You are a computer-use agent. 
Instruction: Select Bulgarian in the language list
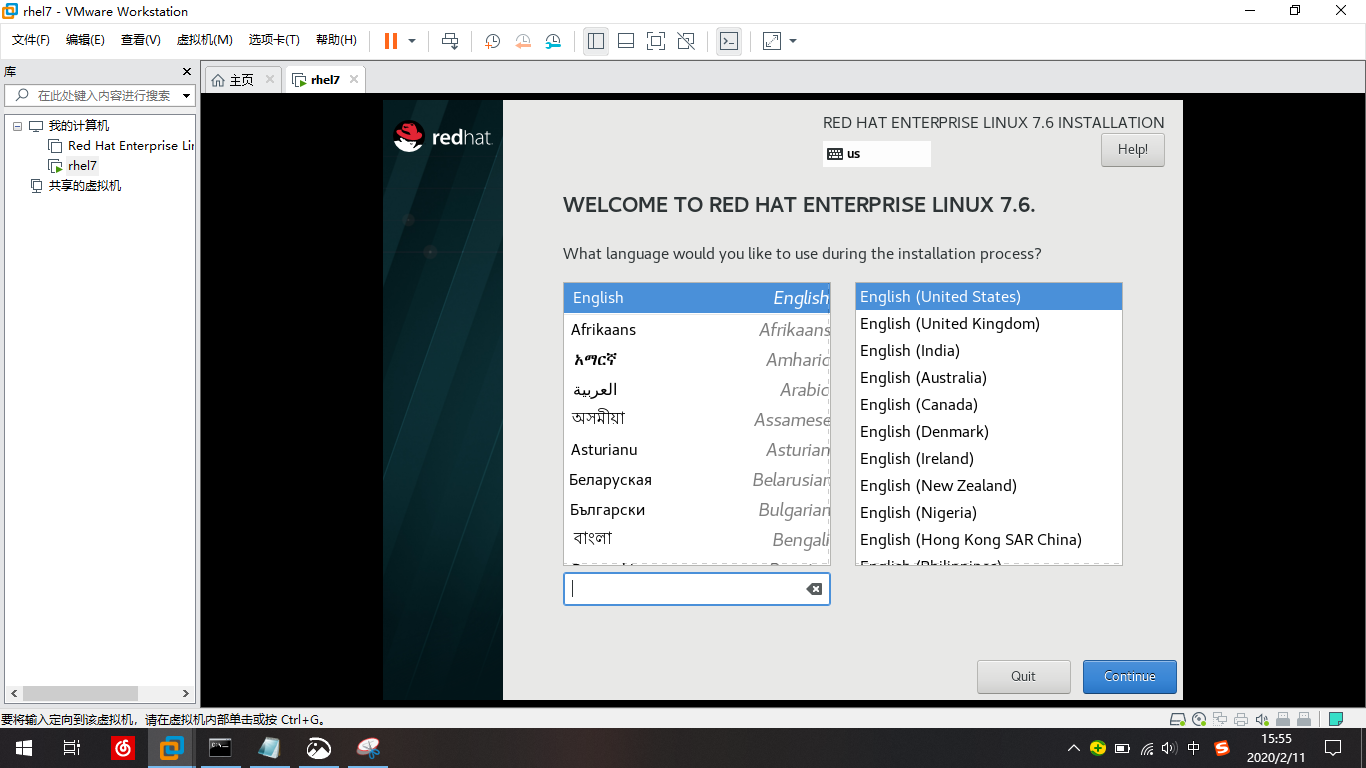pyautogui.click(x=697, y=509)
